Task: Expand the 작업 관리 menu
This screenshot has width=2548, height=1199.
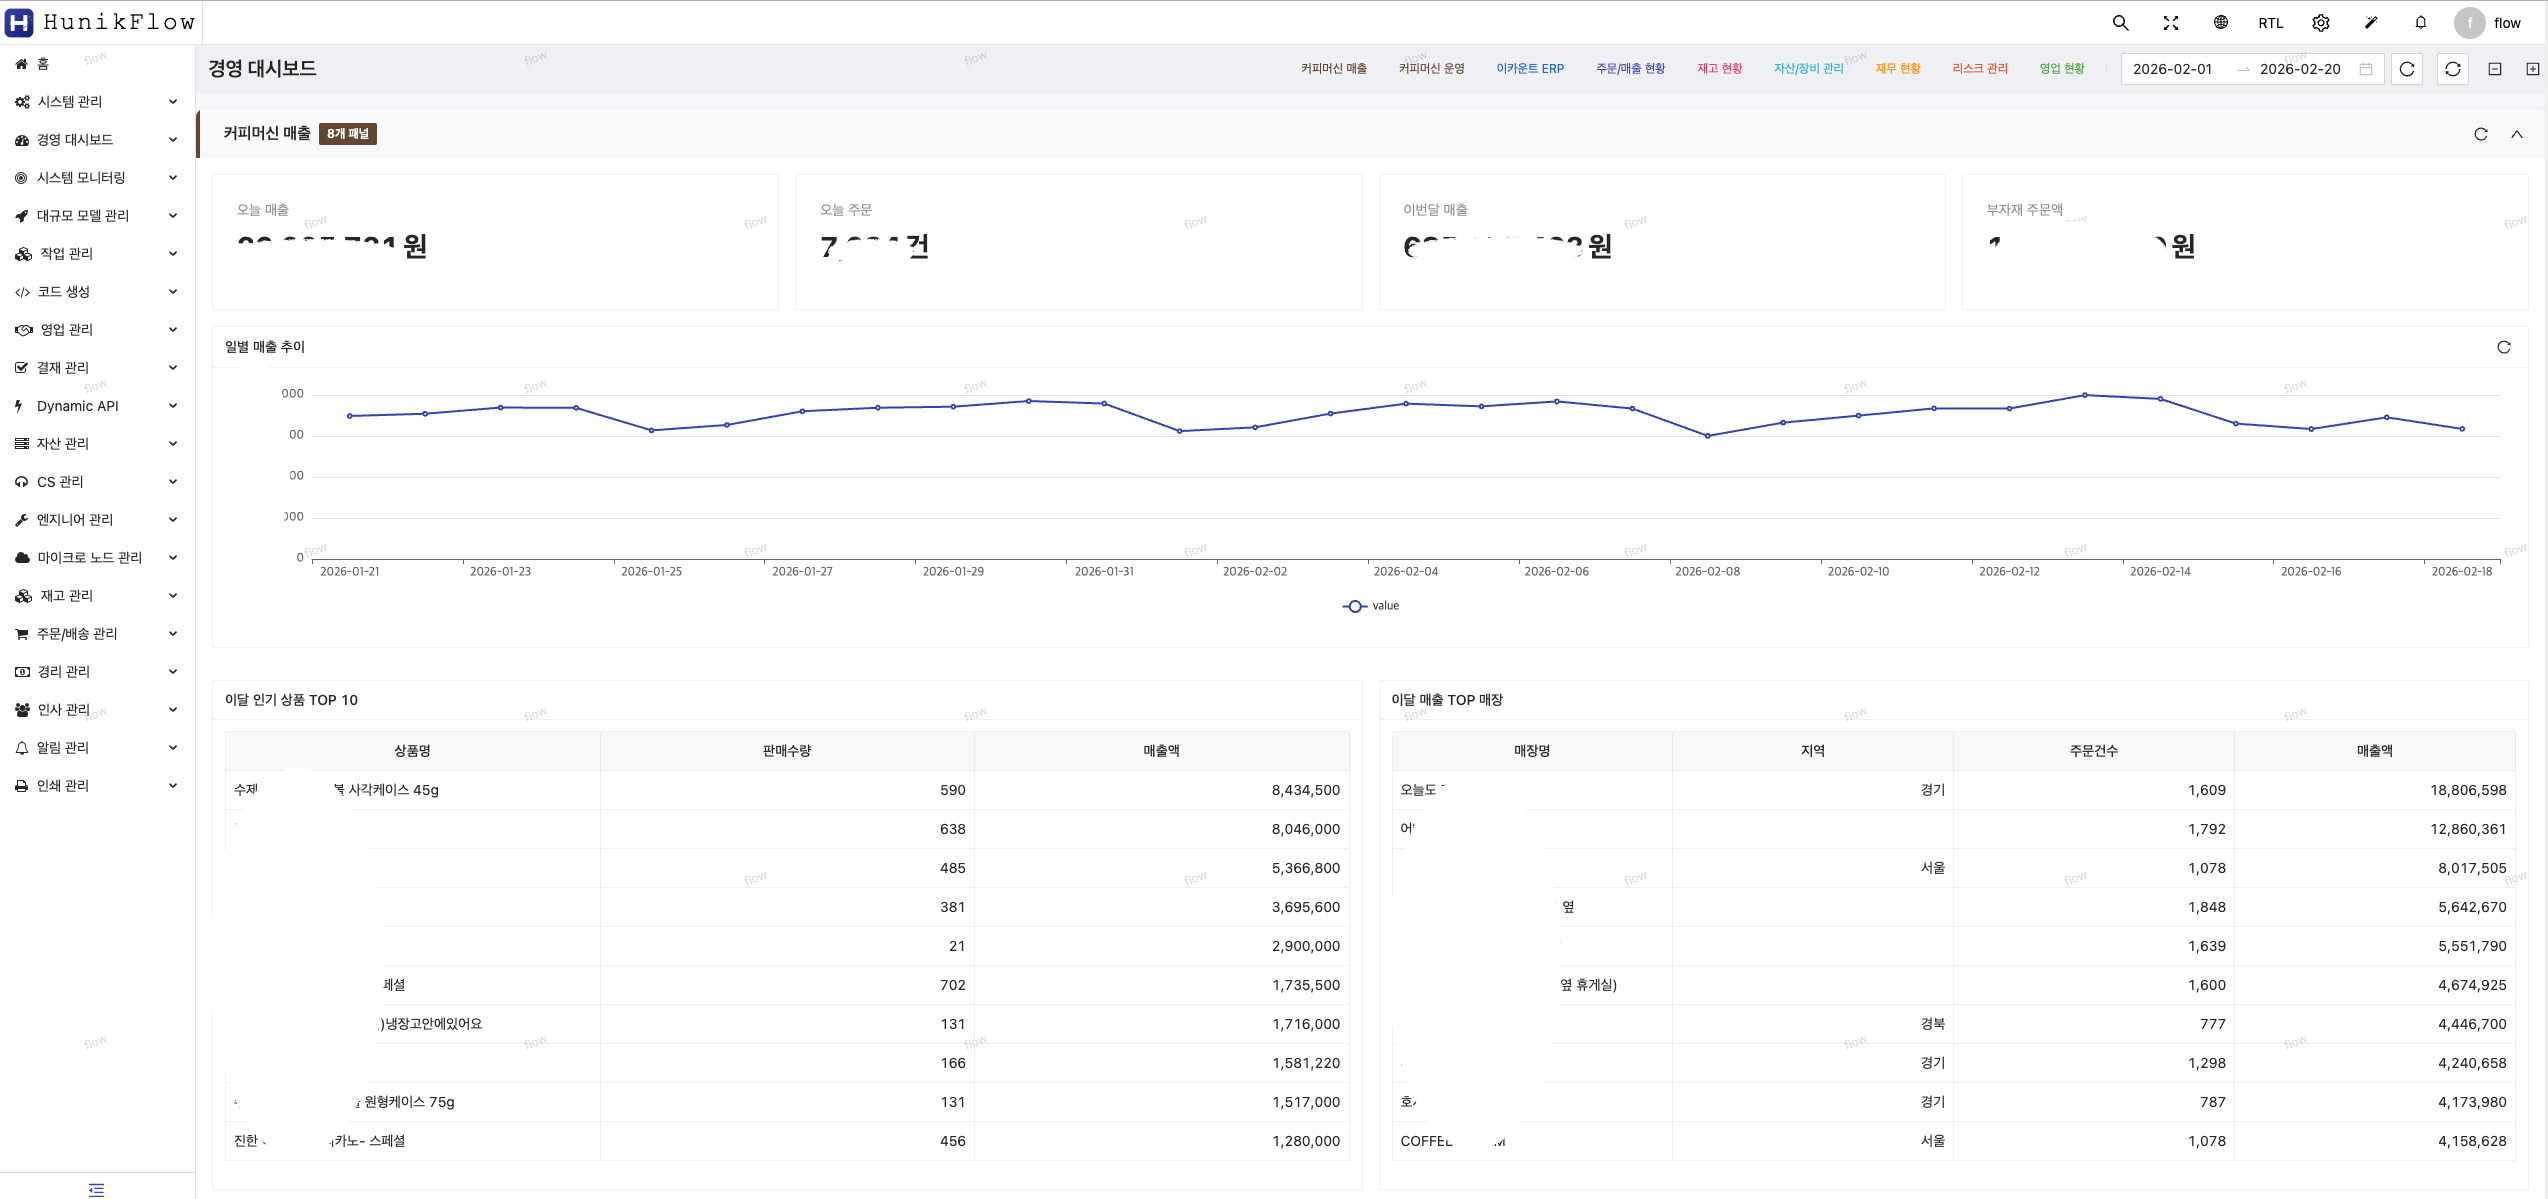Action: coord(98,254)
